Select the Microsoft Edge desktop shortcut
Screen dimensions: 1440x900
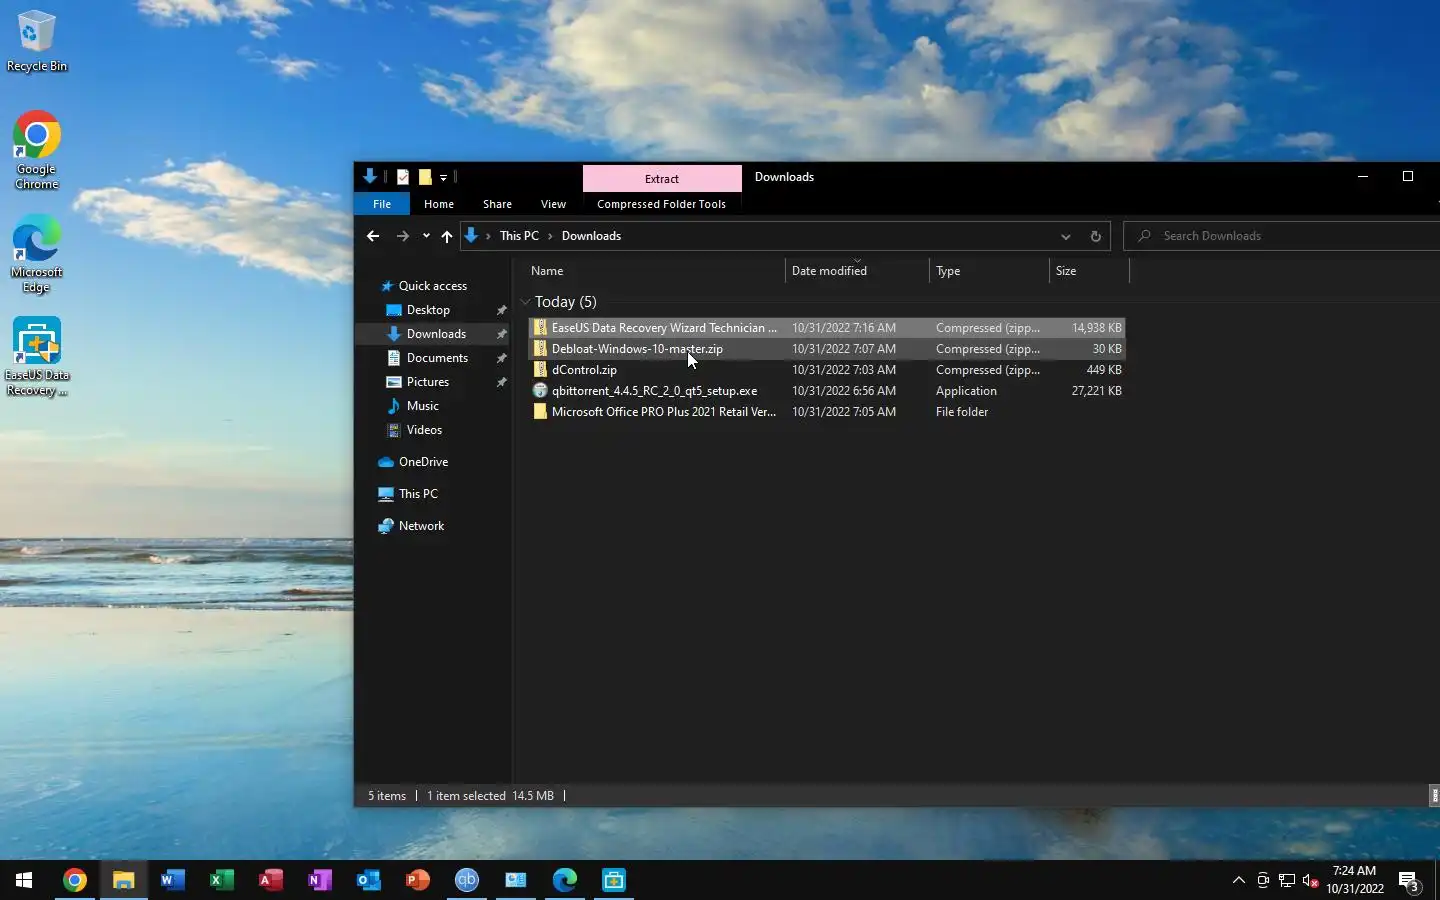pos(37,254)
